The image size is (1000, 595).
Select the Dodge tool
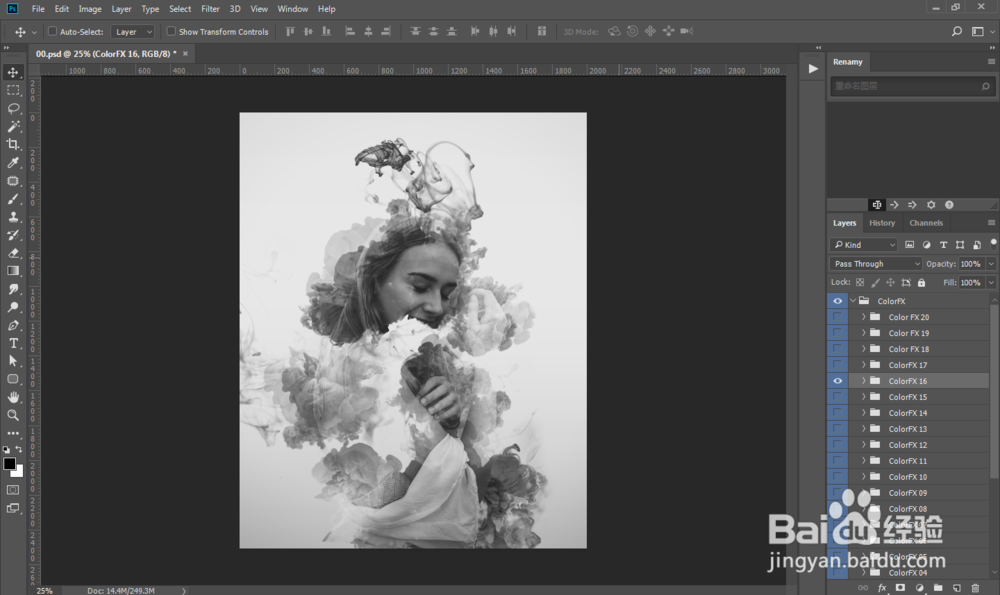click(13, 307)
